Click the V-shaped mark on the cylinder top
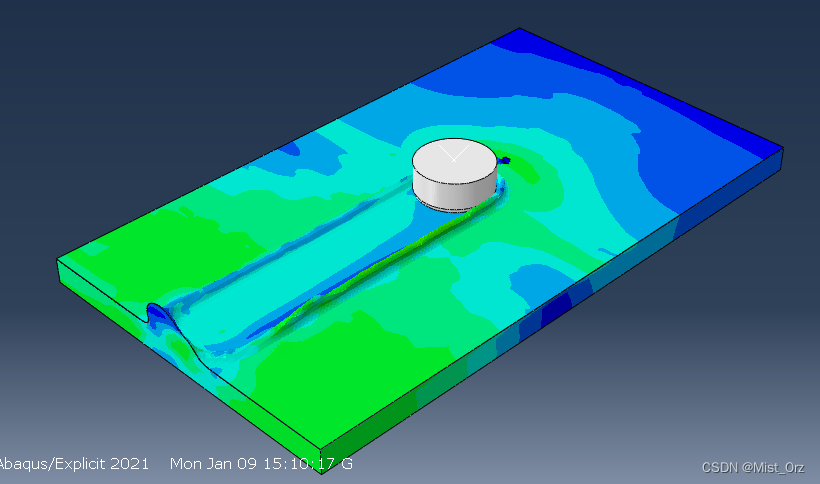Viewport: 820px width, 484px height. tap(453, 154)
